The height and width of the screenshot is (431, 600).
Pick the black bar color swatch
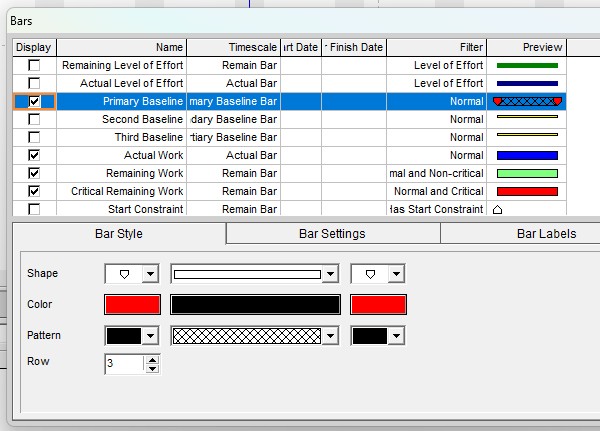click(x=255, y=305)
